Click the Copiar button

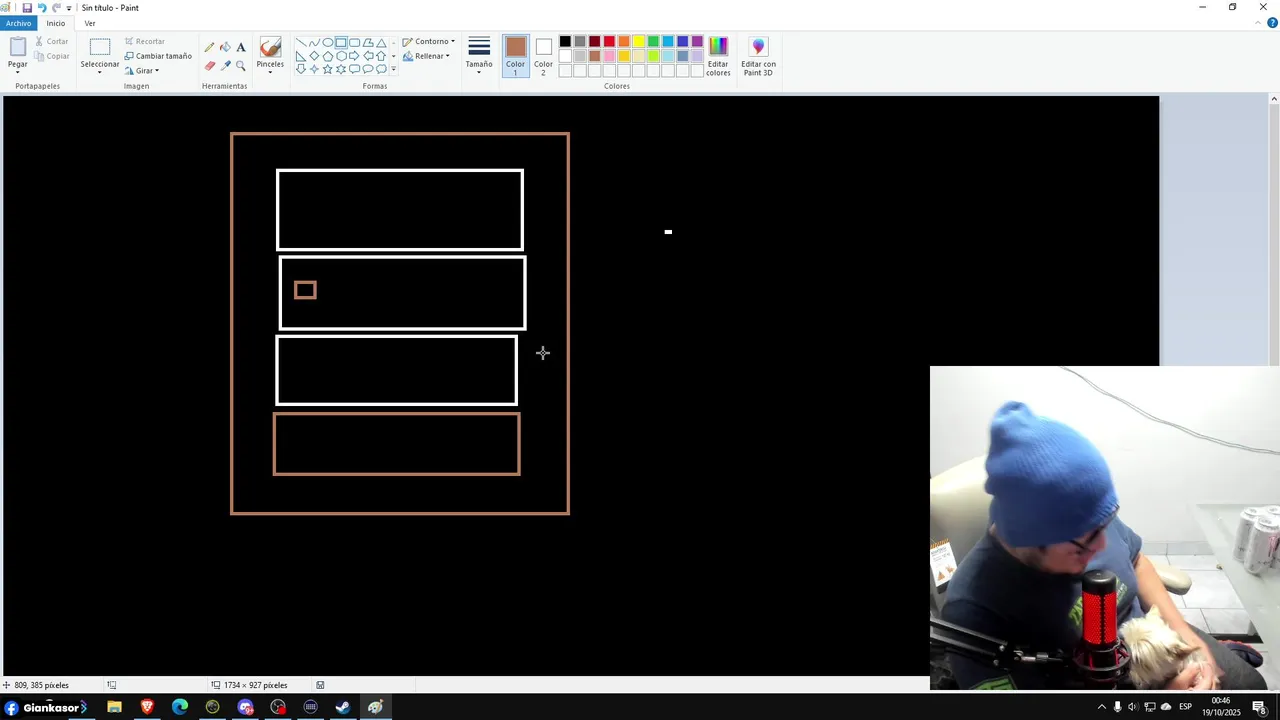(x=52, y=56)
